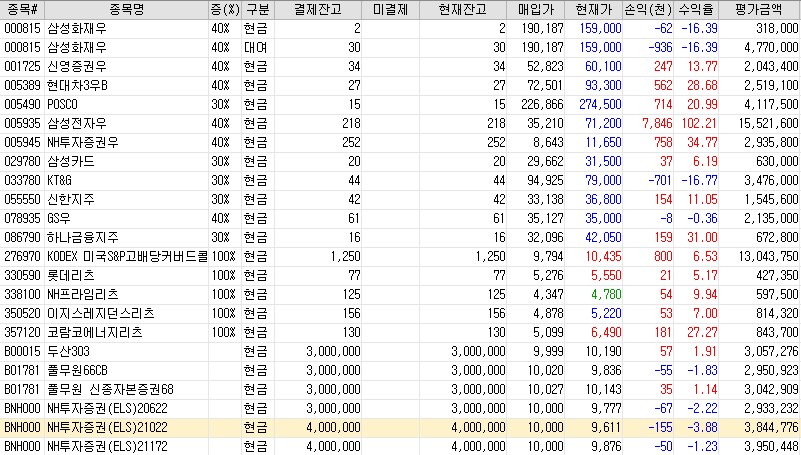
Task: Click stock code 276970
Action: click(22, 256)
